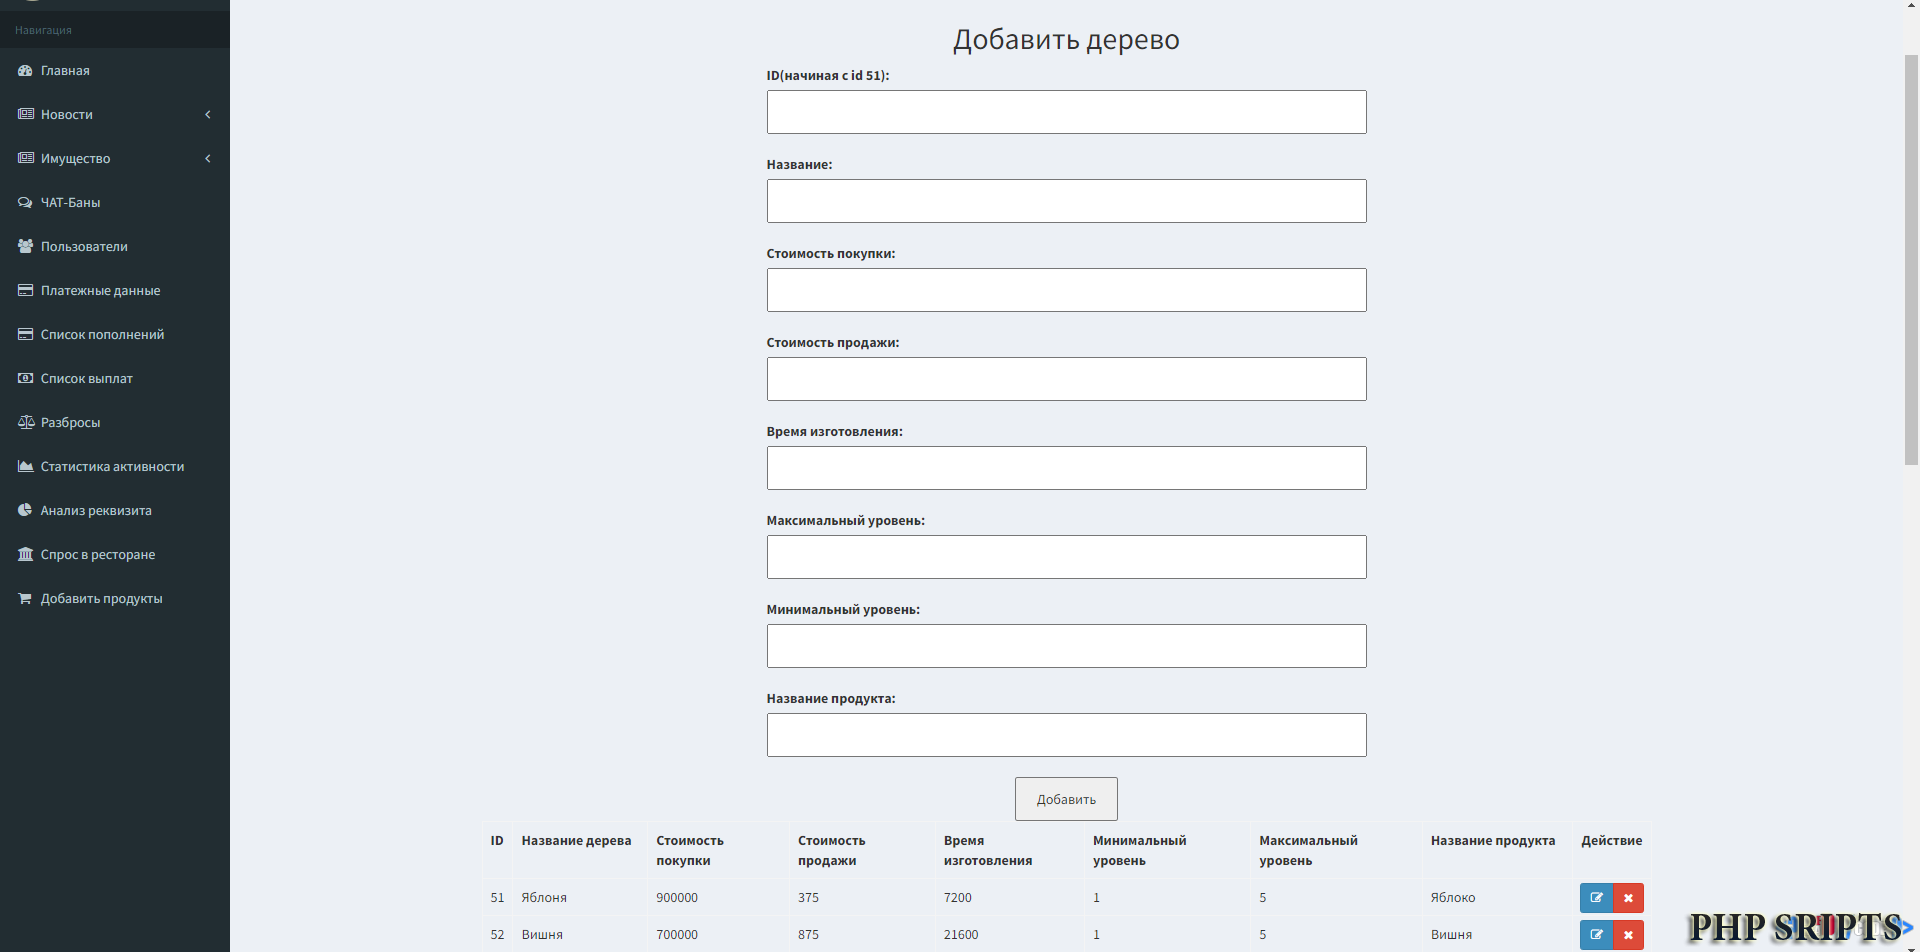This screenshot has height=952, width=1920.
Task: Go to Статистика активности page
Action: pyautogui.click(x=112, y=467)
